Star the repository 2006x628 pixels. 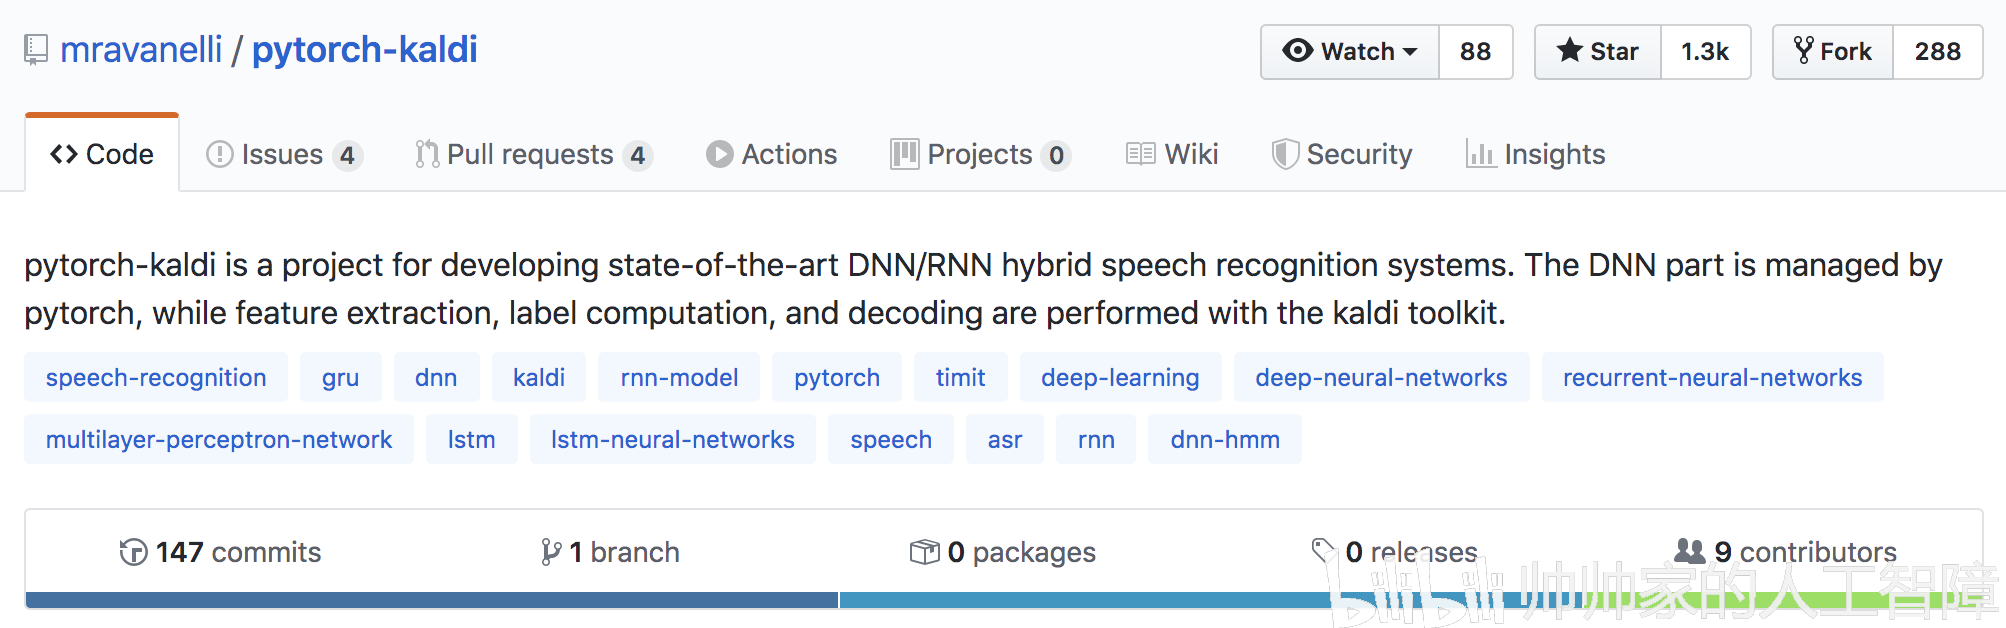tap(1598, 52)
